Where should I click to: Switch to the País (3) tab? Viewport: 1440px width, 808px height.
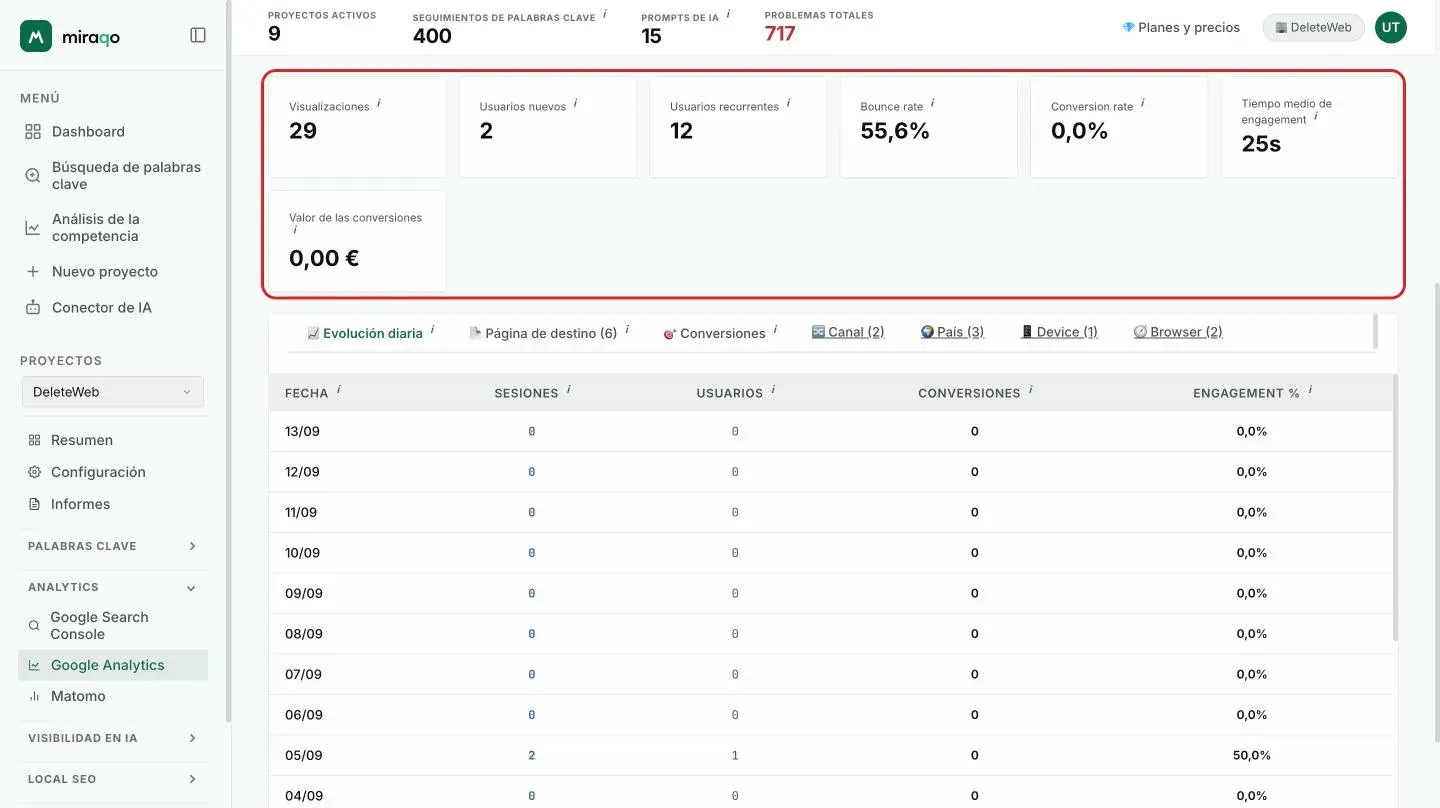[952, 332]
